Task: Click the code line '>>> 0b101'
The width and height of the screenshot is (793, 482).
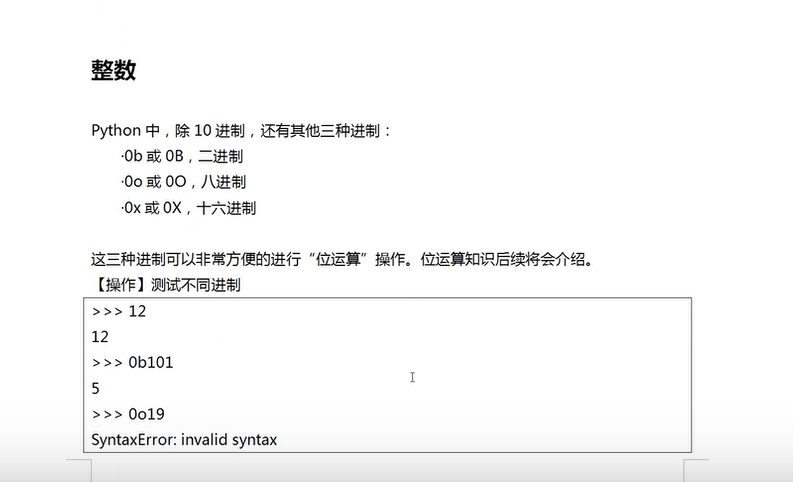Action: 133,363
